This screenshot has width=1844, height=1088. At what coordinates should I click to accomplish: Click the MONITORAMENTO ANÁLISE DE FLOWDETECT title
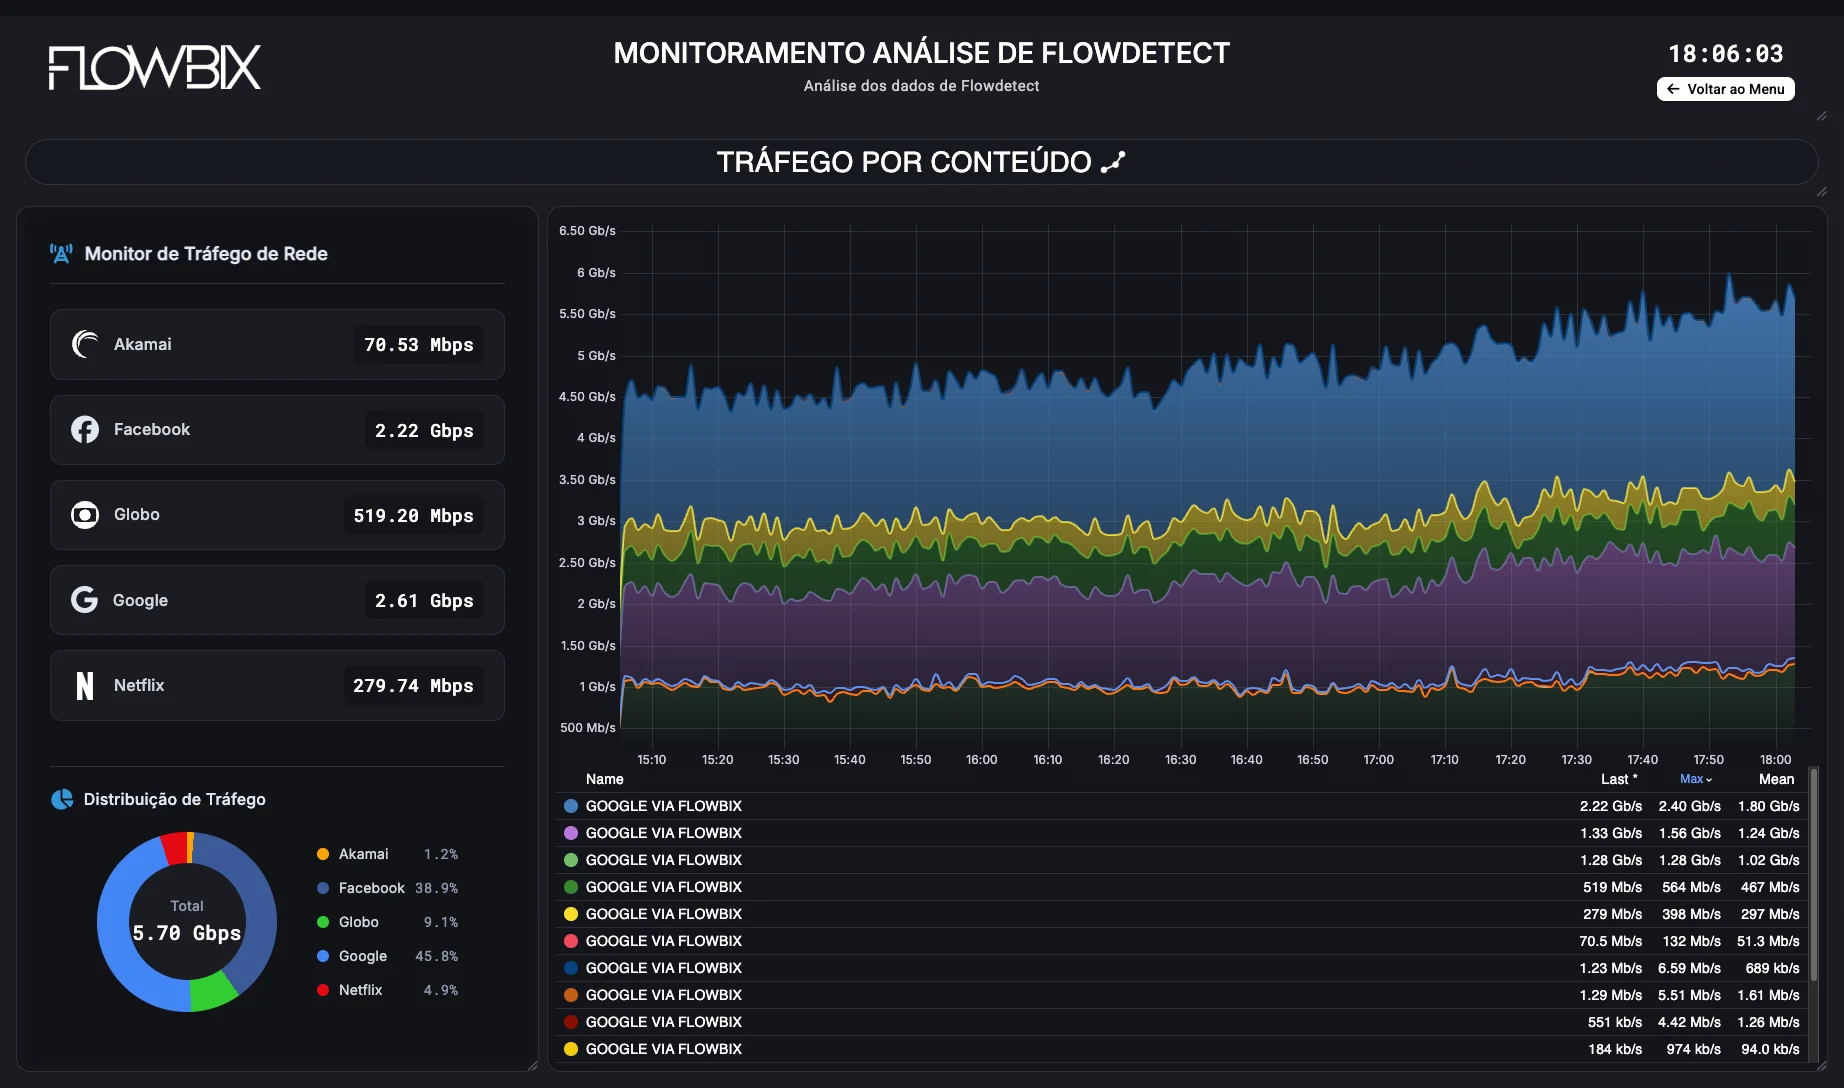click(921, 53)
